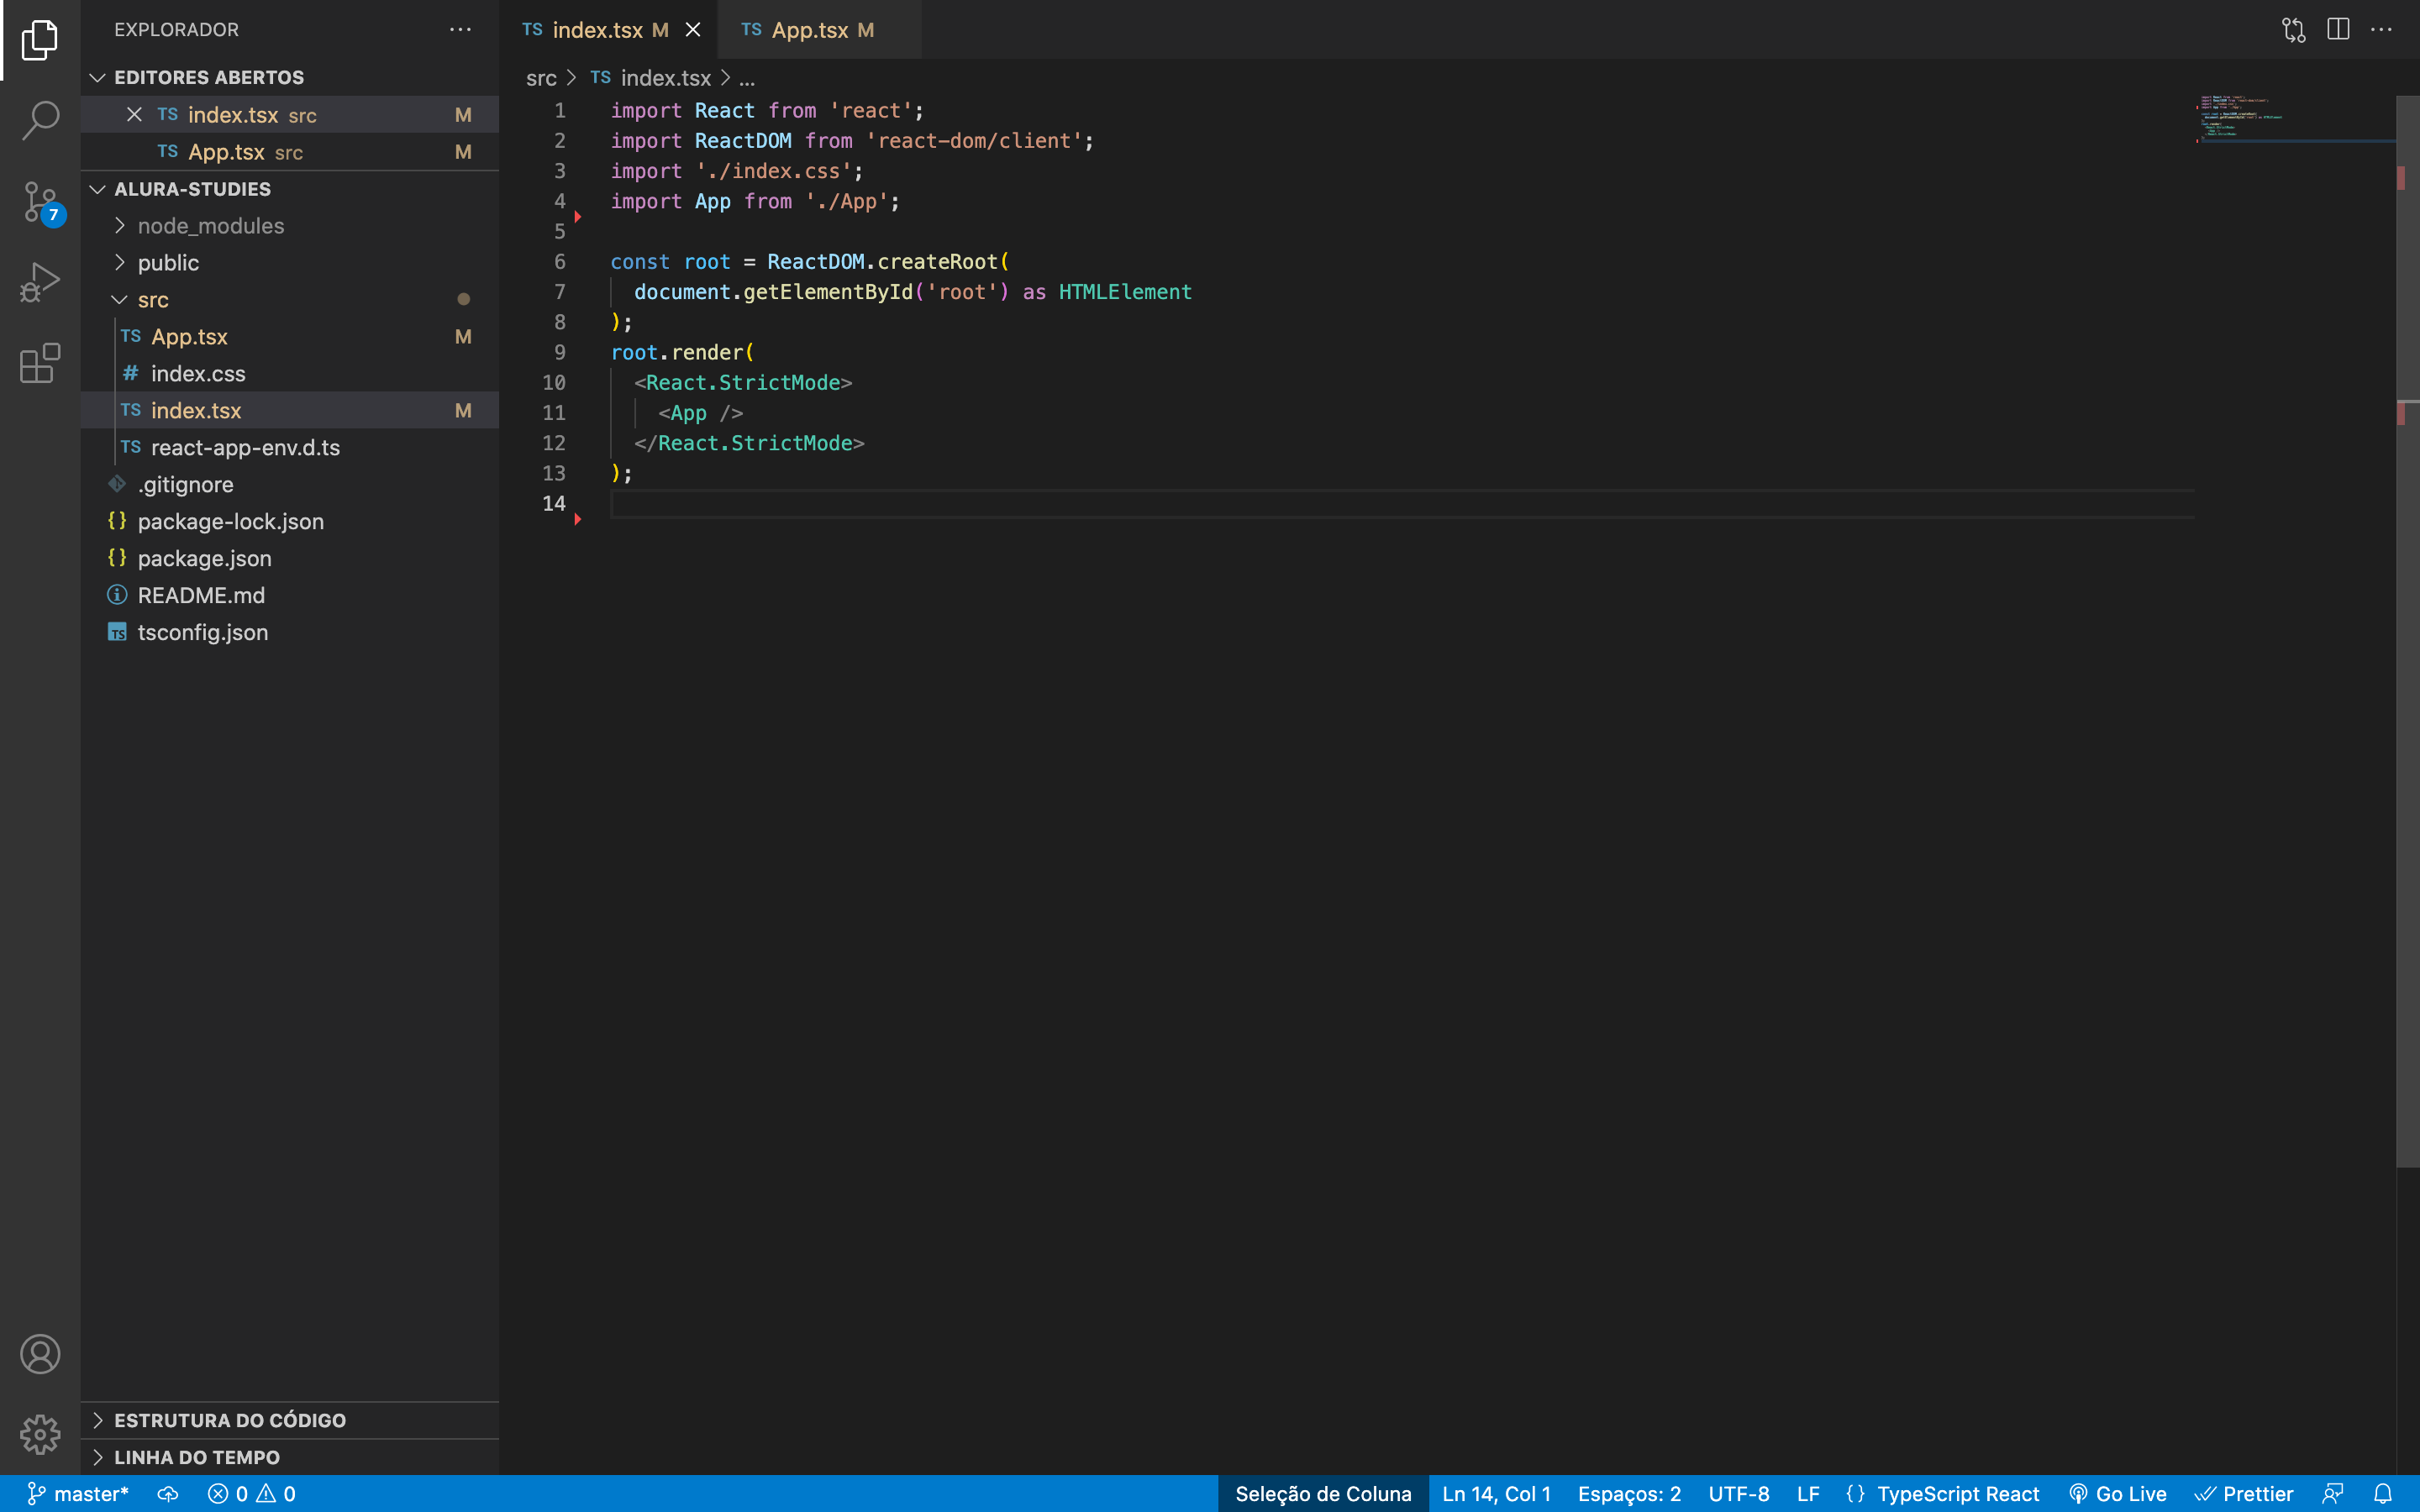Click the src breadcrumb segment
The height and width of the screenshot is (1512, 2420).
pos(541,78)
